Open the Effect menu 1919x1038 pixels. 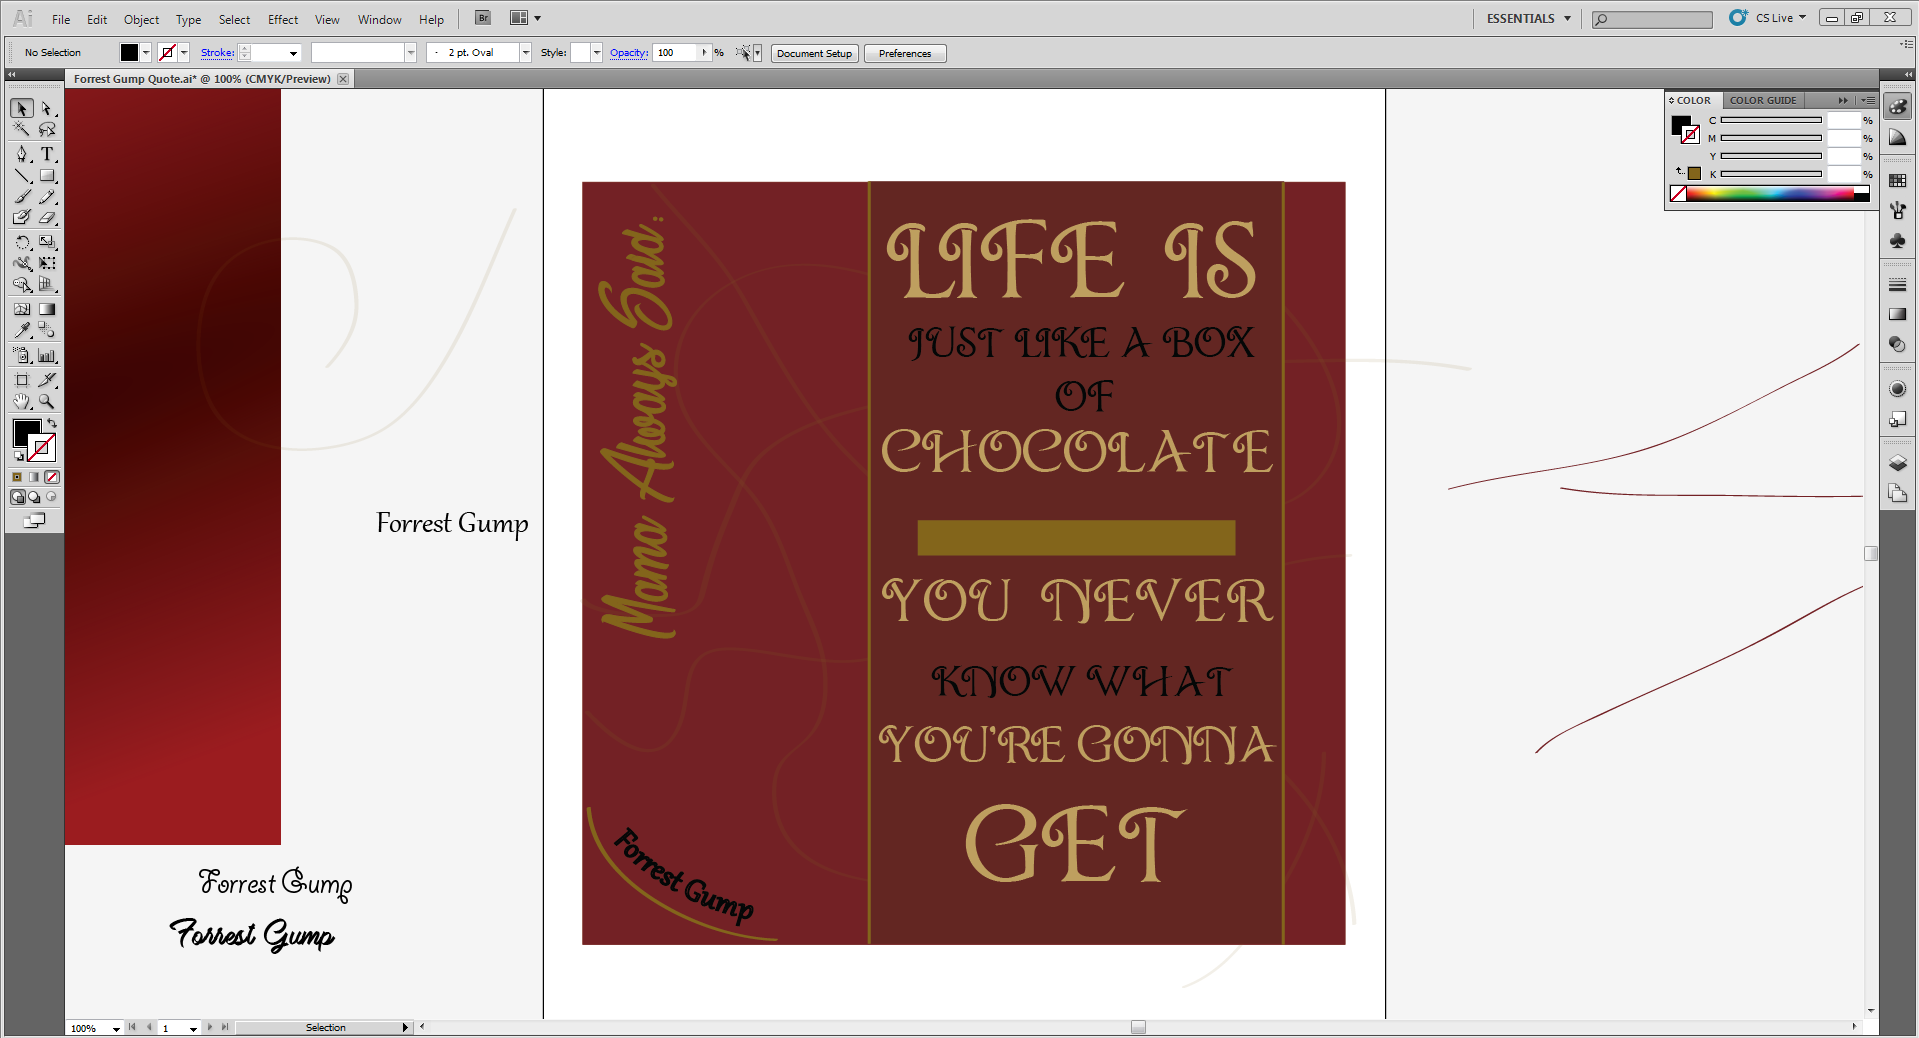[283, 19]
